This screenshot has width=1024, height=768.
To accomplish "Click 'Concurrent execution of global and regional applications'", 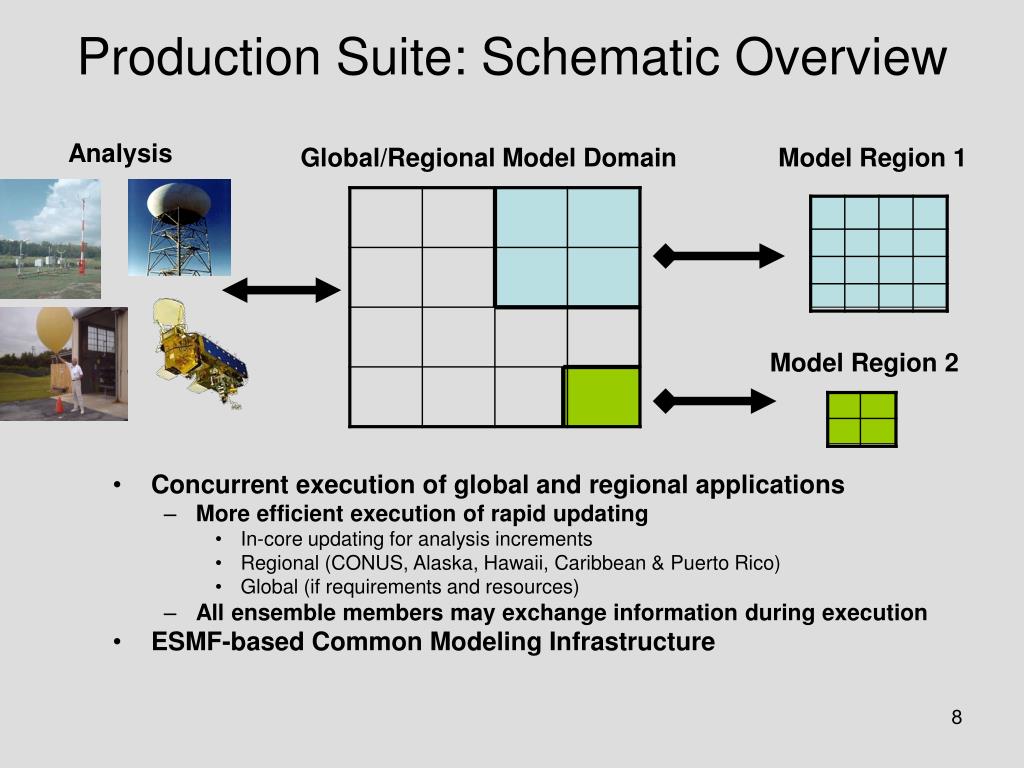I will point(498,485).
